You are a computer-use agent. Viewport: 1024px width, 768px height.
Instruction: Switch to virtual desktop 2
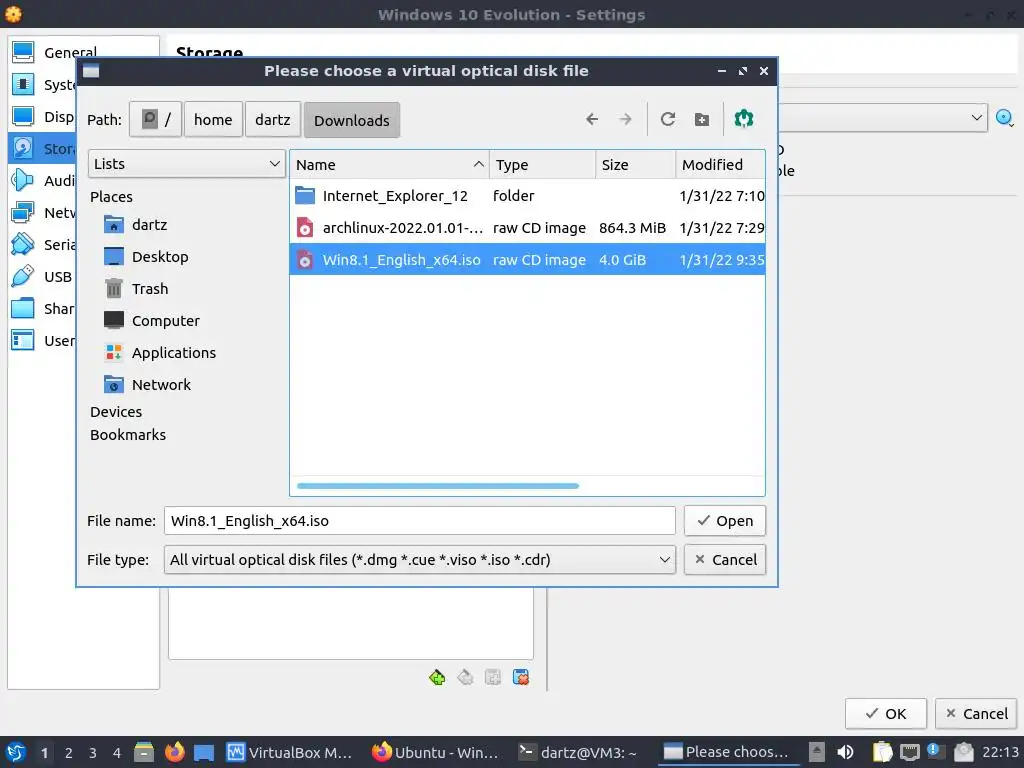68,753
